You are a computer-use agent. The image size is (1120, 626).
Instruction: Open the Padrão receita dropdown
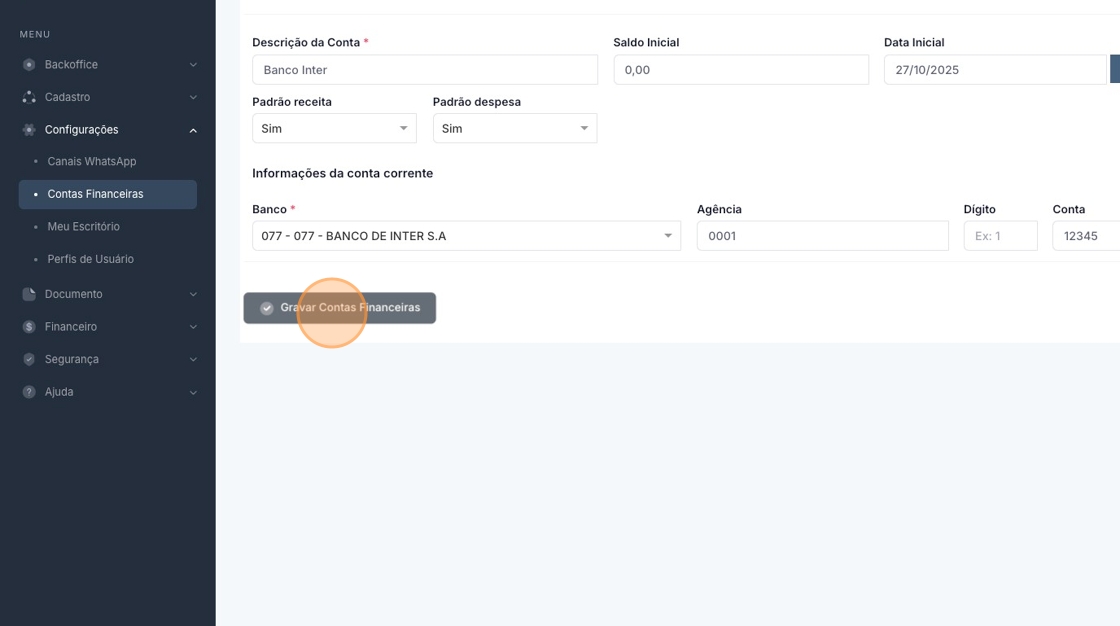[x=334, y=129]
